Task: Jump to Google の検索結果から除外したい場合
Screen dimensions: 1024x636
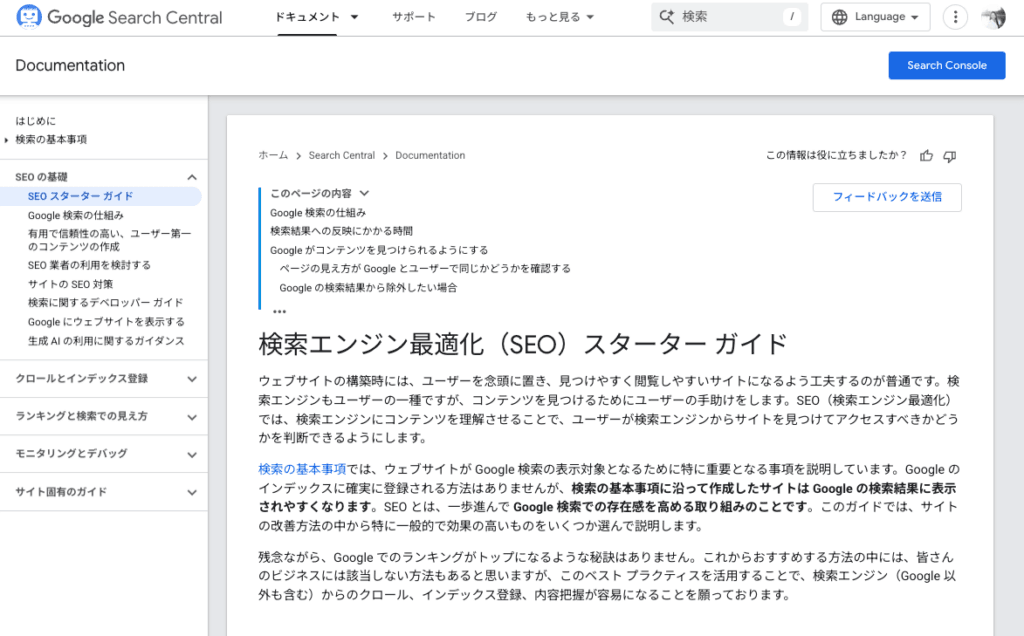Action: (x=368, y=288)
